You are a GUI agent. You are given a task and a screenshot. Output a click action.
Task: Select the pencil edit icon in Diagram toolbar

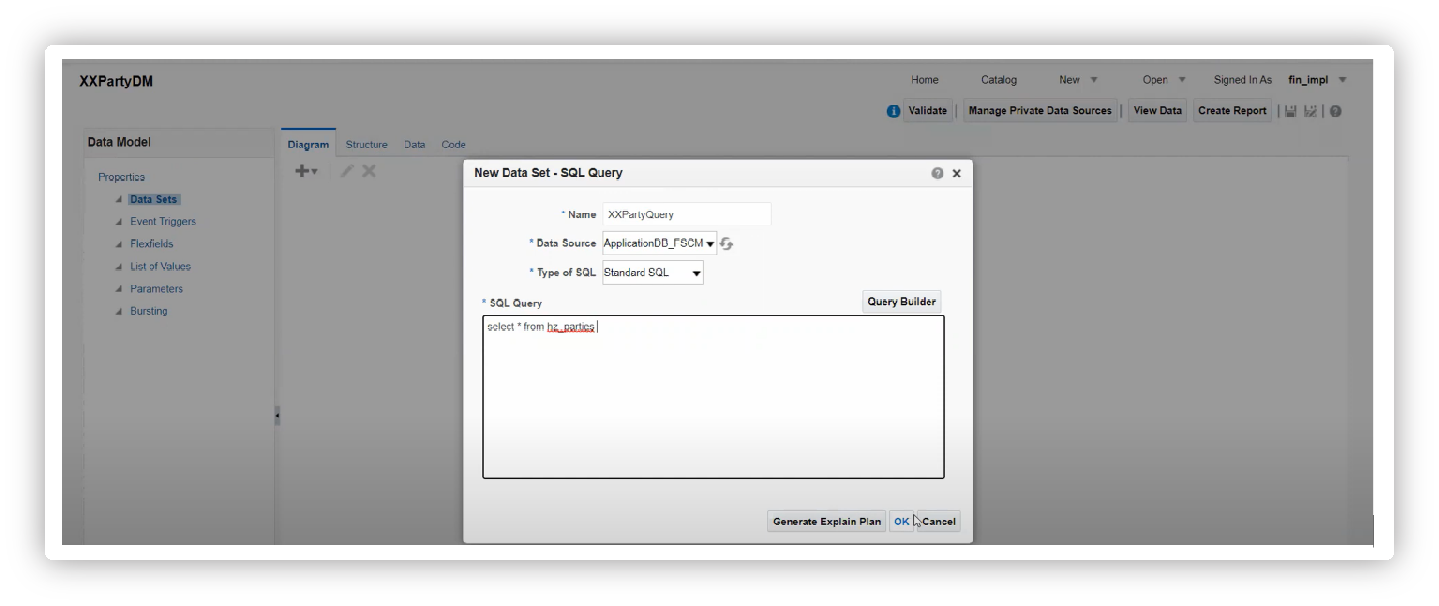[346, 170]
